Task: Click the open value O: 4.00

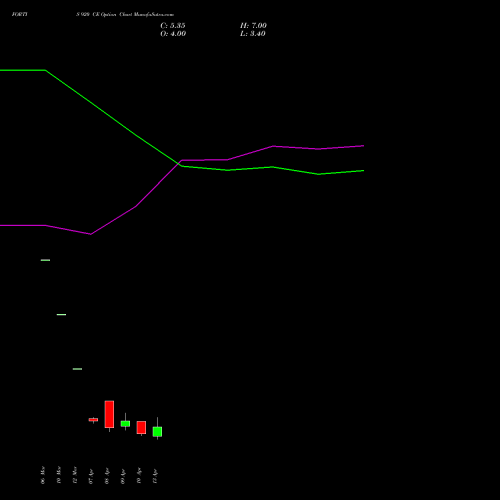Action: (173, 34)
